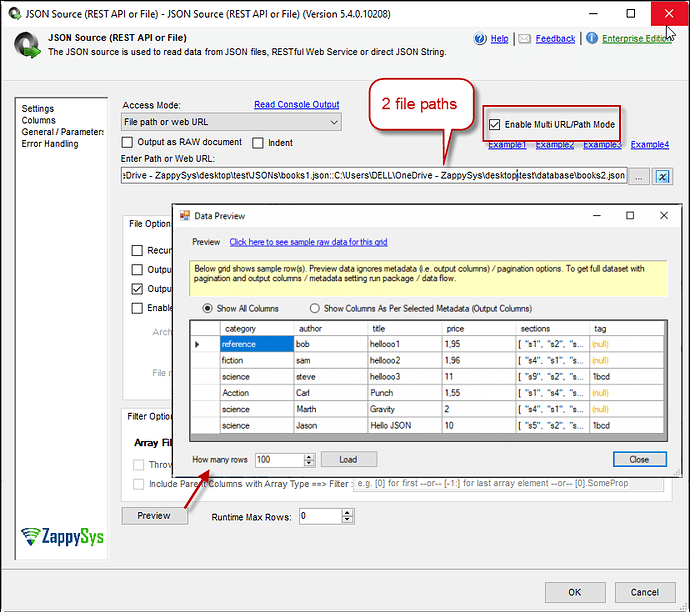Open the Read Console Output link
The height and width of the screenshot is (612, 690).
click(x=296, y=104)
